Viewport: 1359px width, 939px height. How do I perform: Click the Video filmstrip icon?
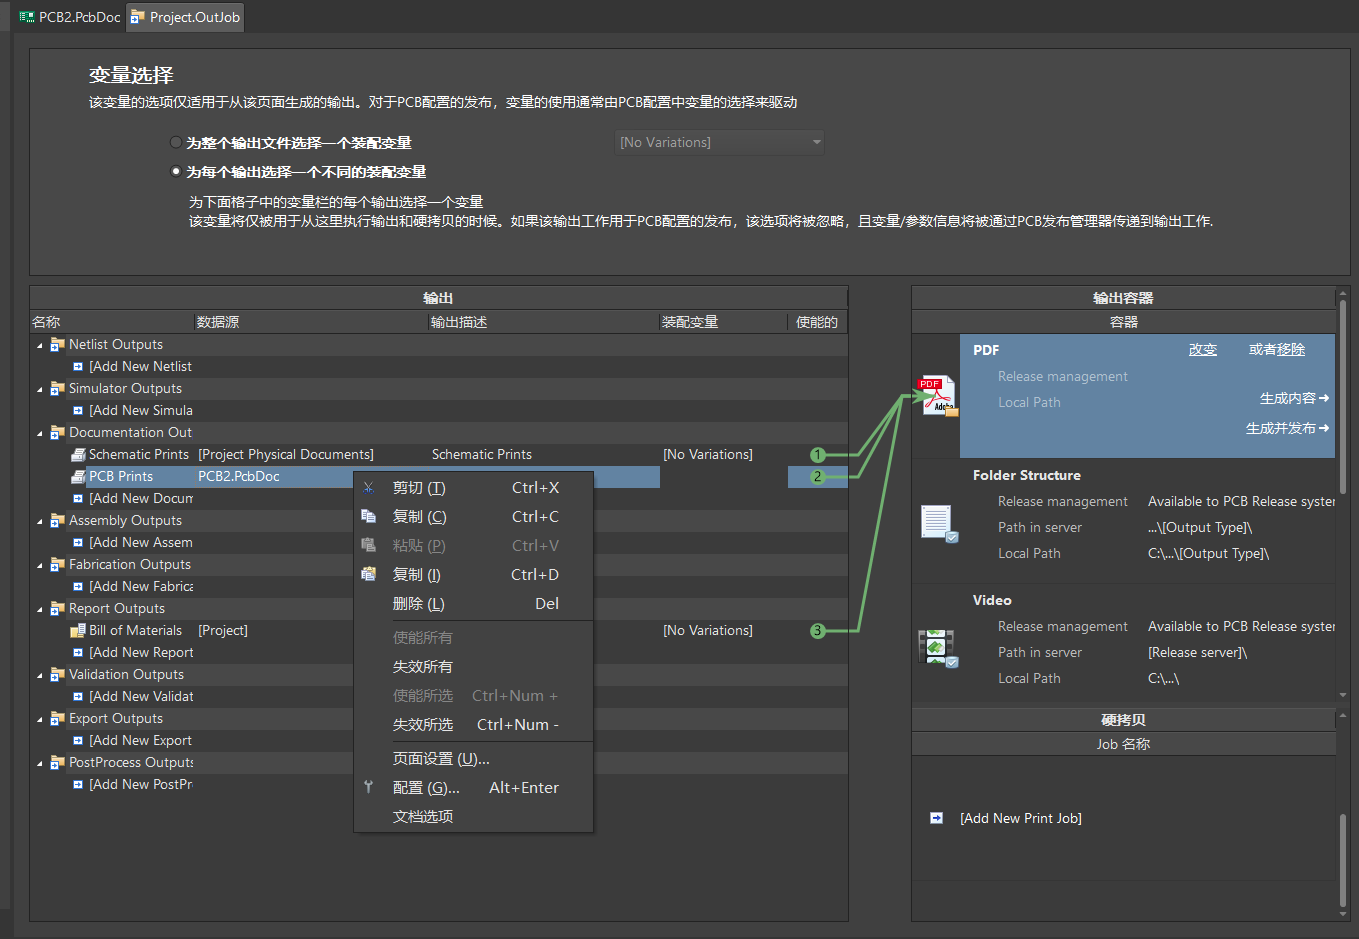pyautogui.click(x=937, y=646)
